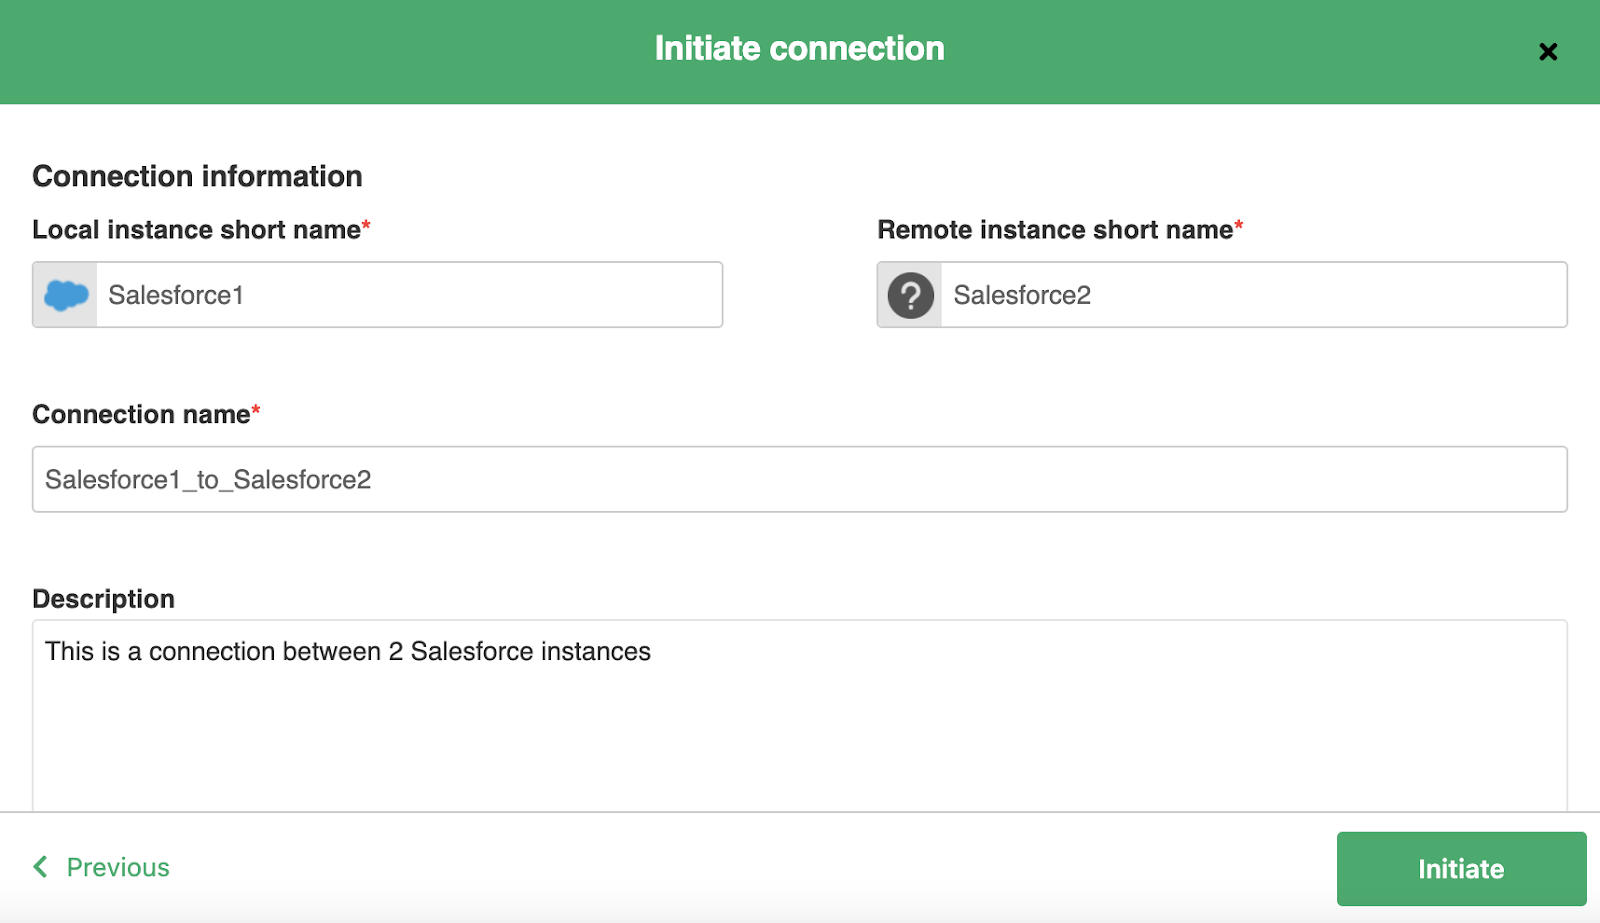The image size is (1600, 923).
Task: Click the Previous chevron arrow
Action: (x=41, y=866)
